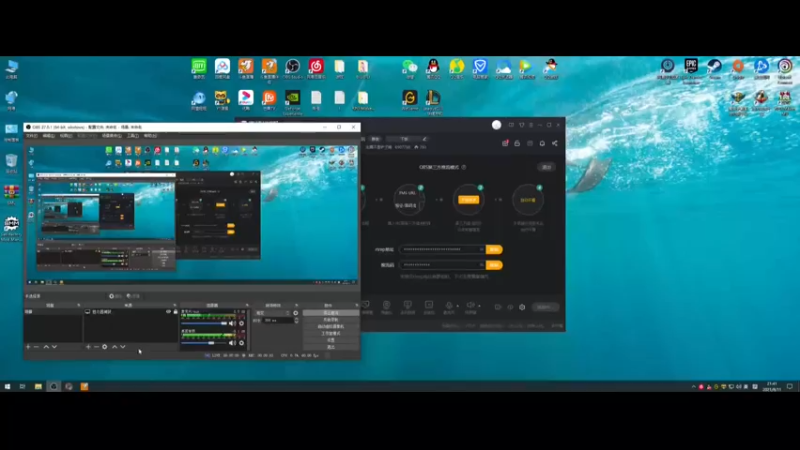Click the Settings button in OBS Controls

[x=331, y=340]
